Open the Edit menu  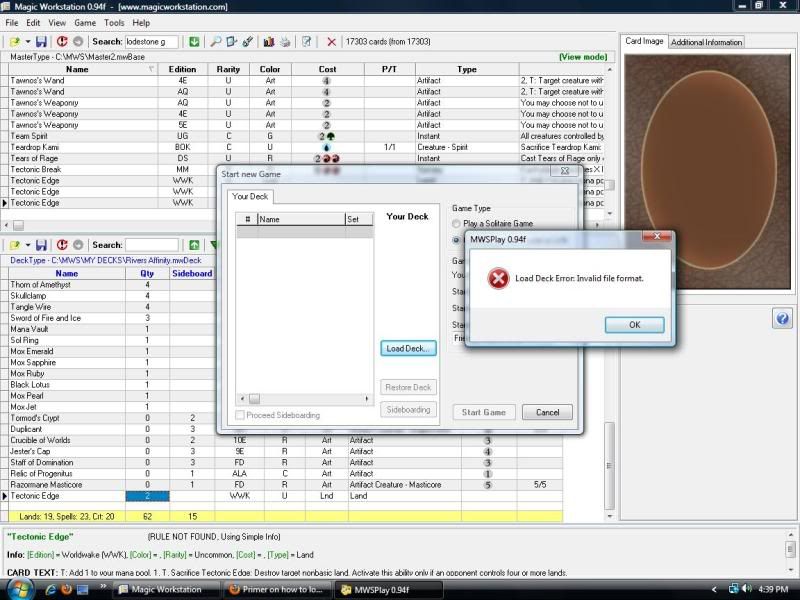click(x=33, y=23)
